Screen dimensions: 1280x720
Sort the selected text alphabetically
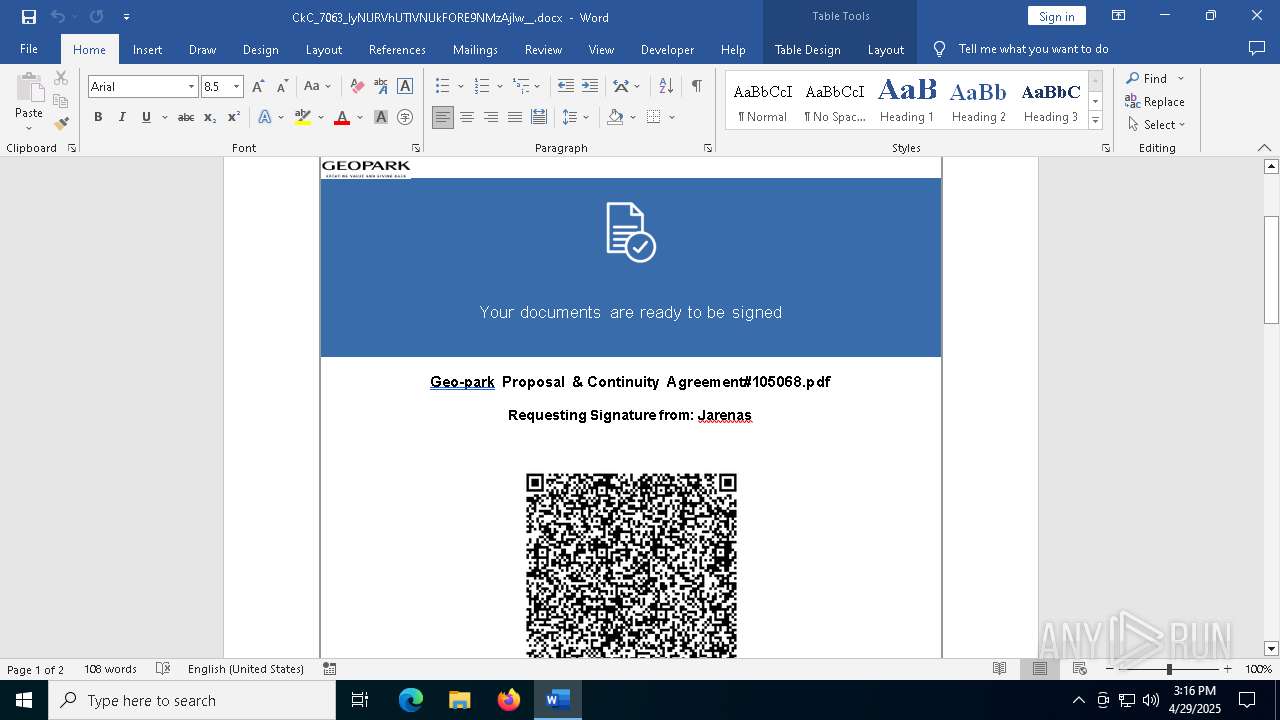pyautogui.click(x=666, y=87)
